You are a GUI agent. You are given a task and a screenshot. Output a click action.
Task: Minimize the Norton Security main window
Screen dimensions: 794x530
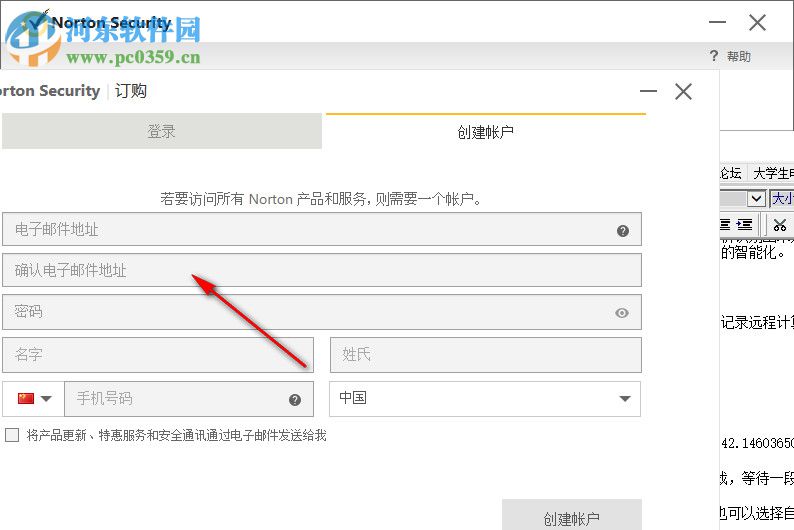(x=717, y=22)
